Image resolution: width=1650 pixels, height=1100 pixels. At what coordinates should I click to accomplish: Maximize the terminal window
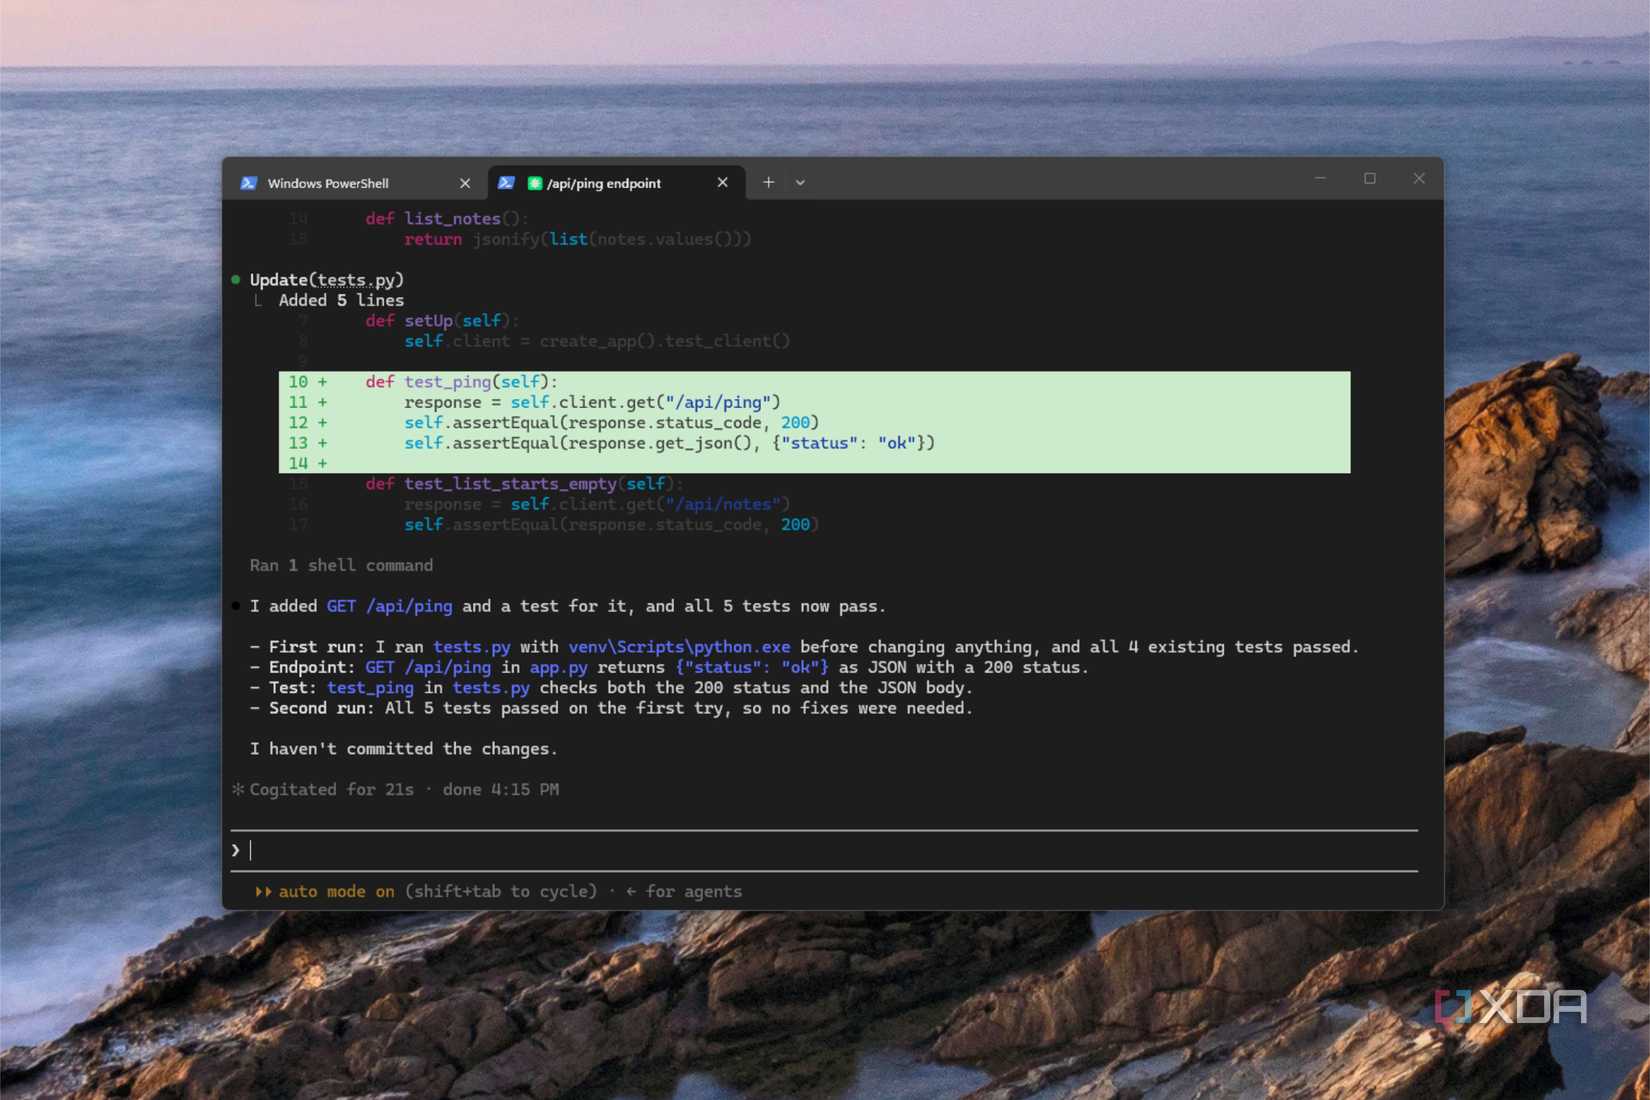click(1370, 178)
